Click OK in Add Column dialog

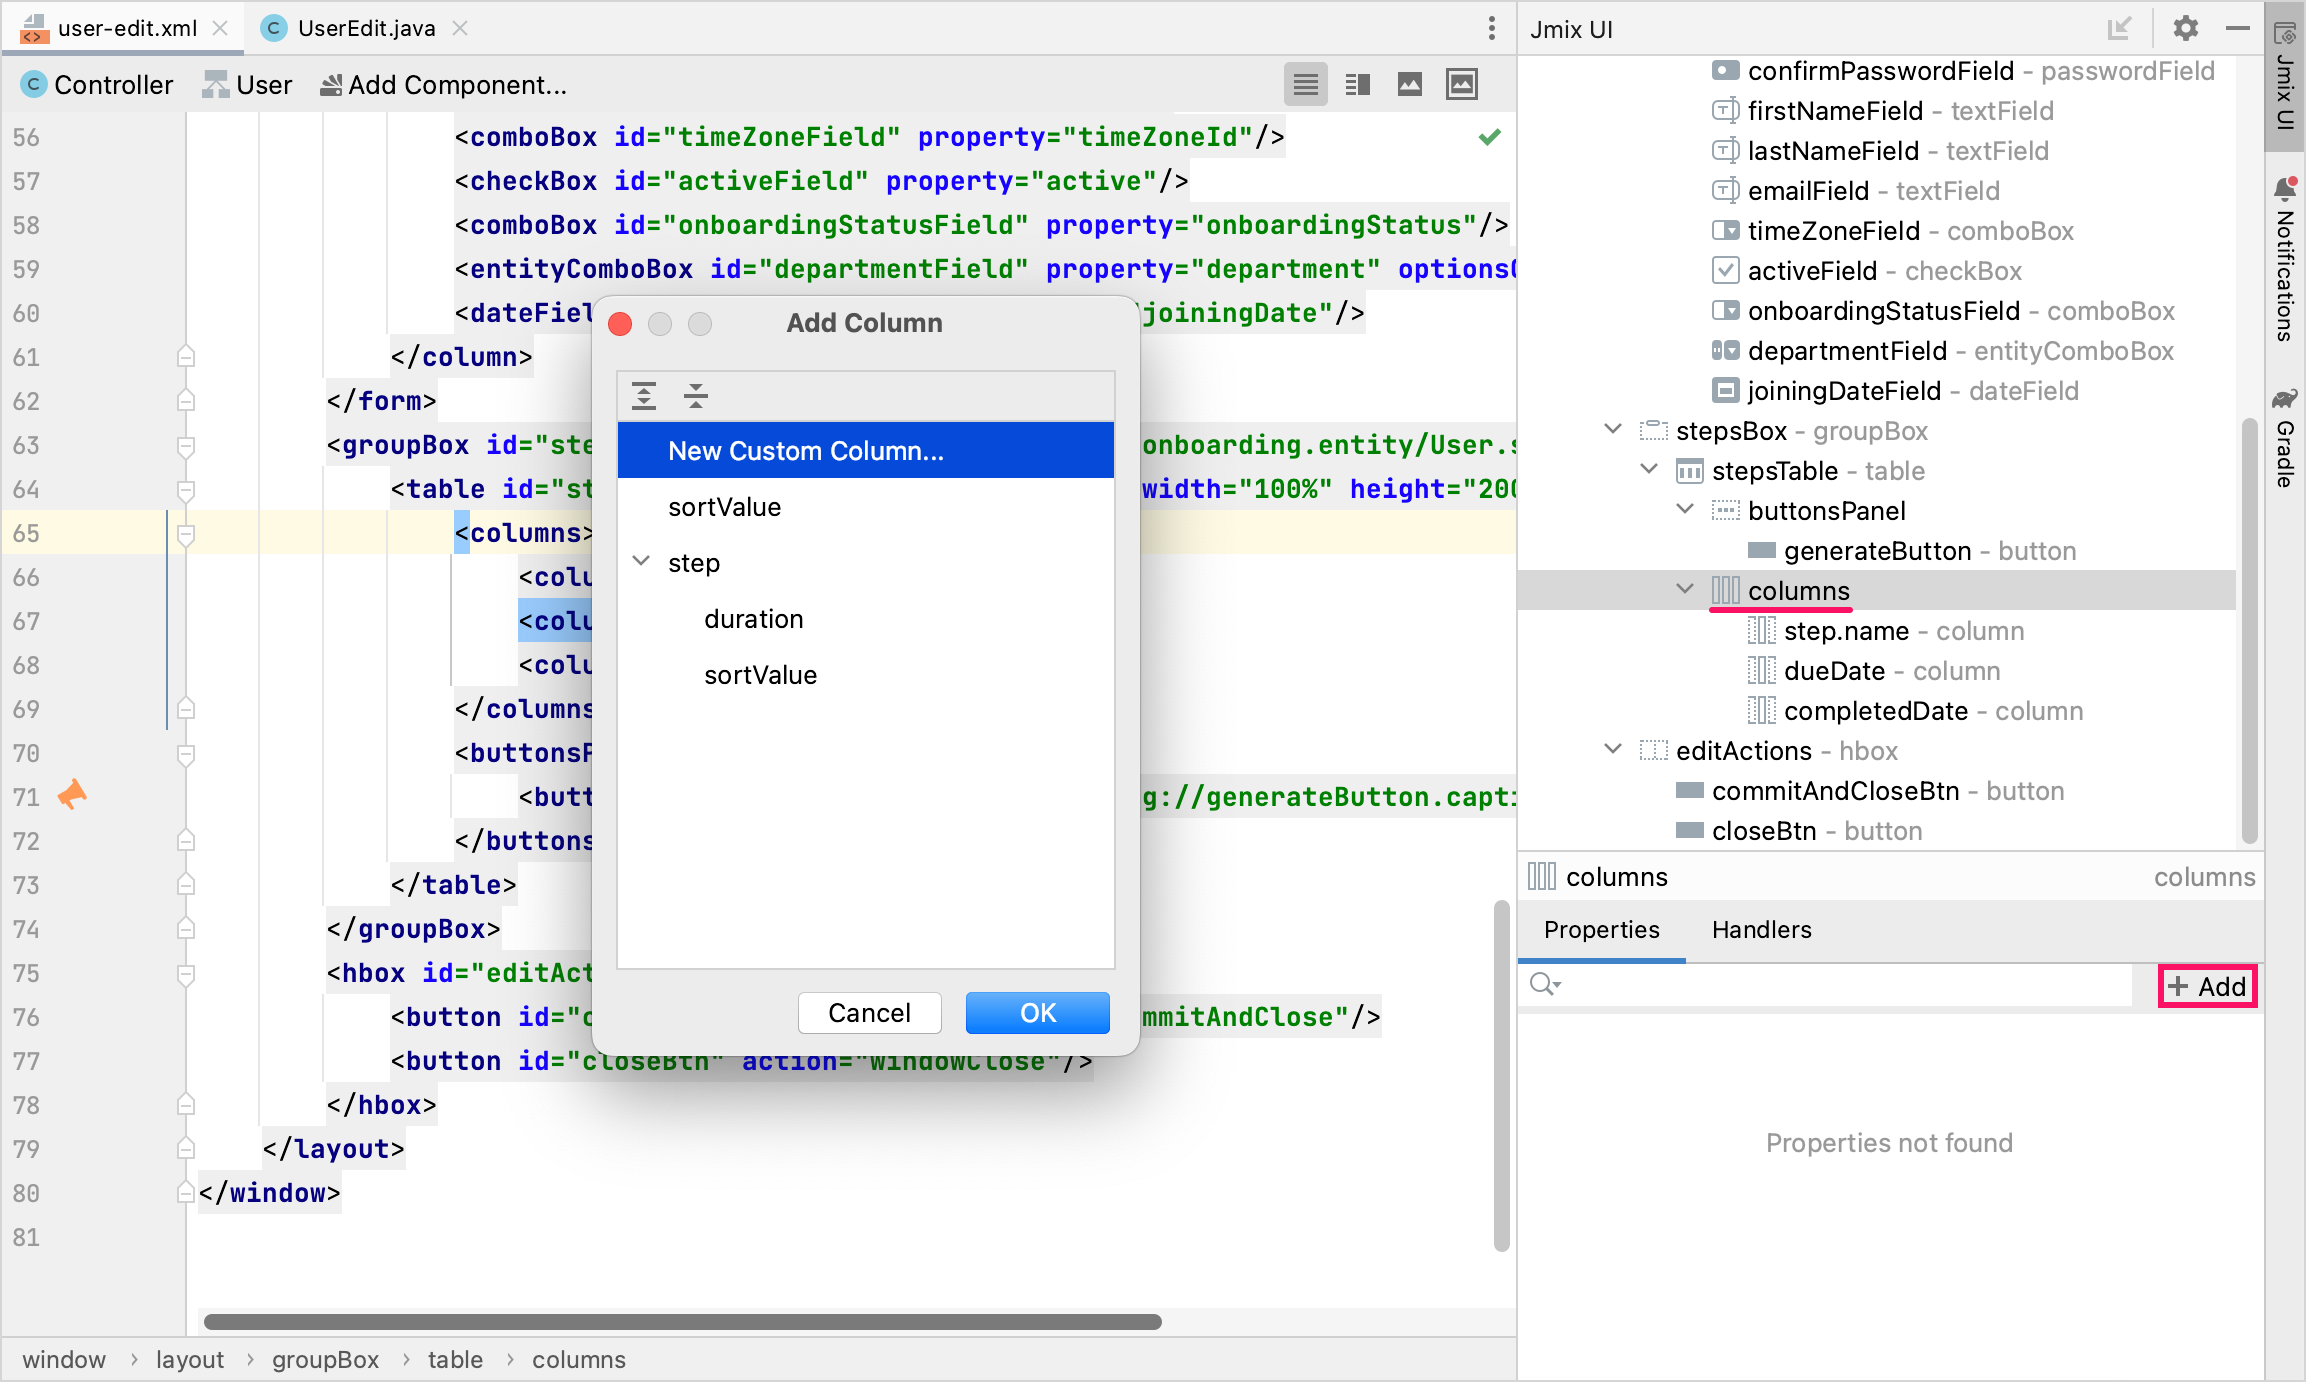(x=1037, y=1013)
